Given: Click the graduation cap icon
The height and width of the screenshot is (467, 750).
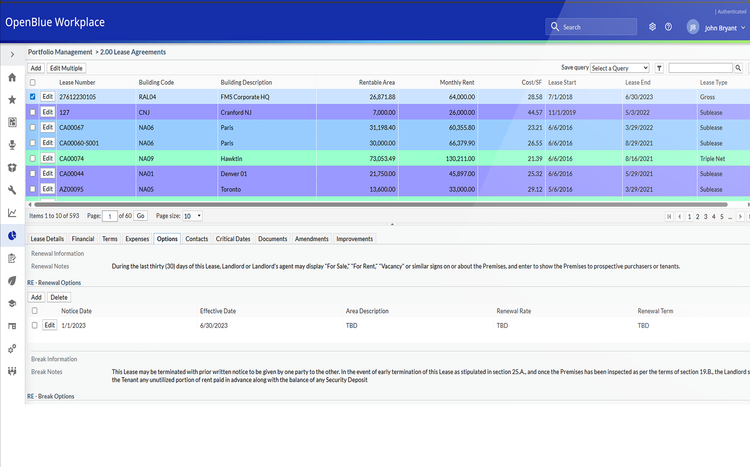Looking at the screenshot, I should (12, 303).
